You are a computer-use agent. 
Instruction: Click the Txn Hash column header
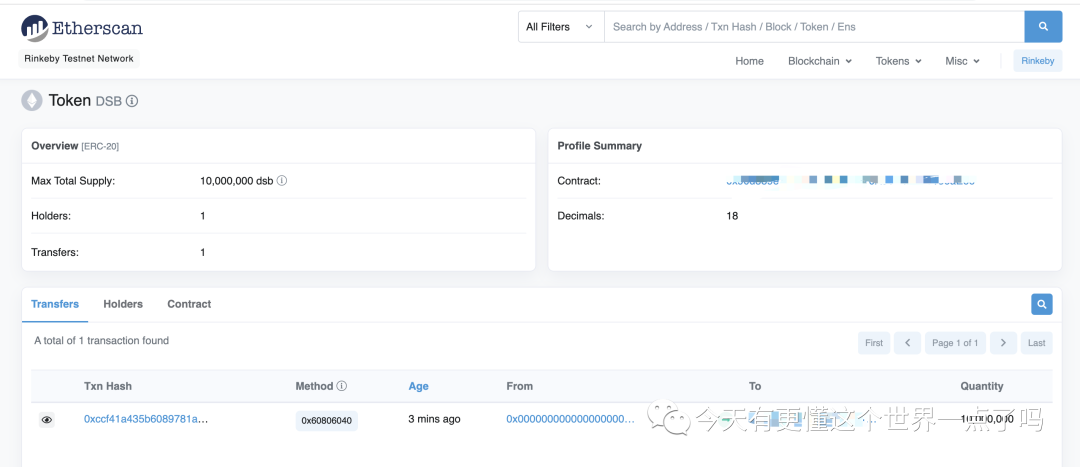[108, 386]
